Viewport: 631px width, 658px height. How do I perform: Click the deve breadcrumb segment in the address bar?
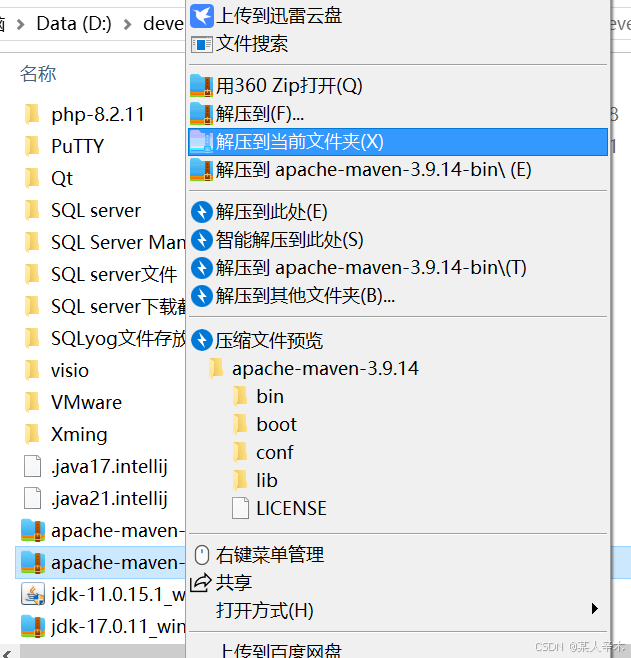click(163, 24)
